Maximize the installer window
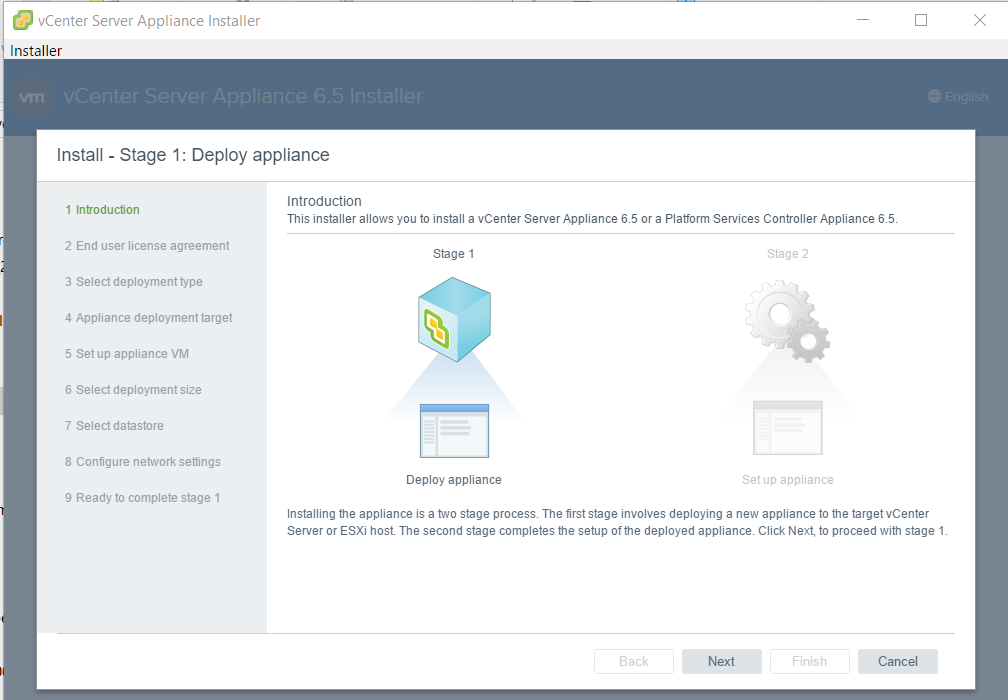Screen dimensions: 1008x700 (x=921, y=20)
